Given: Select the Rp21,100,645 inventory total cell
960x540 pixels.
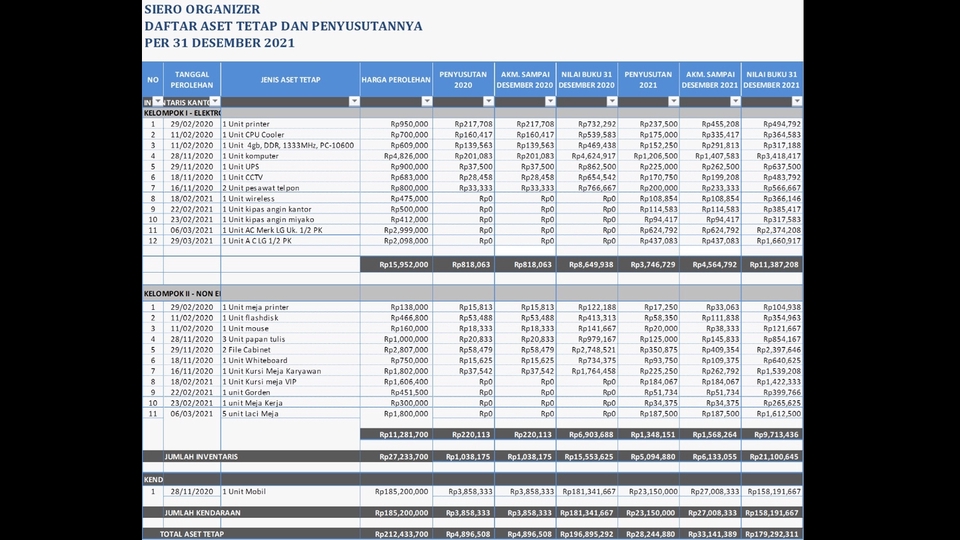Looking at the screenshot, I should 771,457.
